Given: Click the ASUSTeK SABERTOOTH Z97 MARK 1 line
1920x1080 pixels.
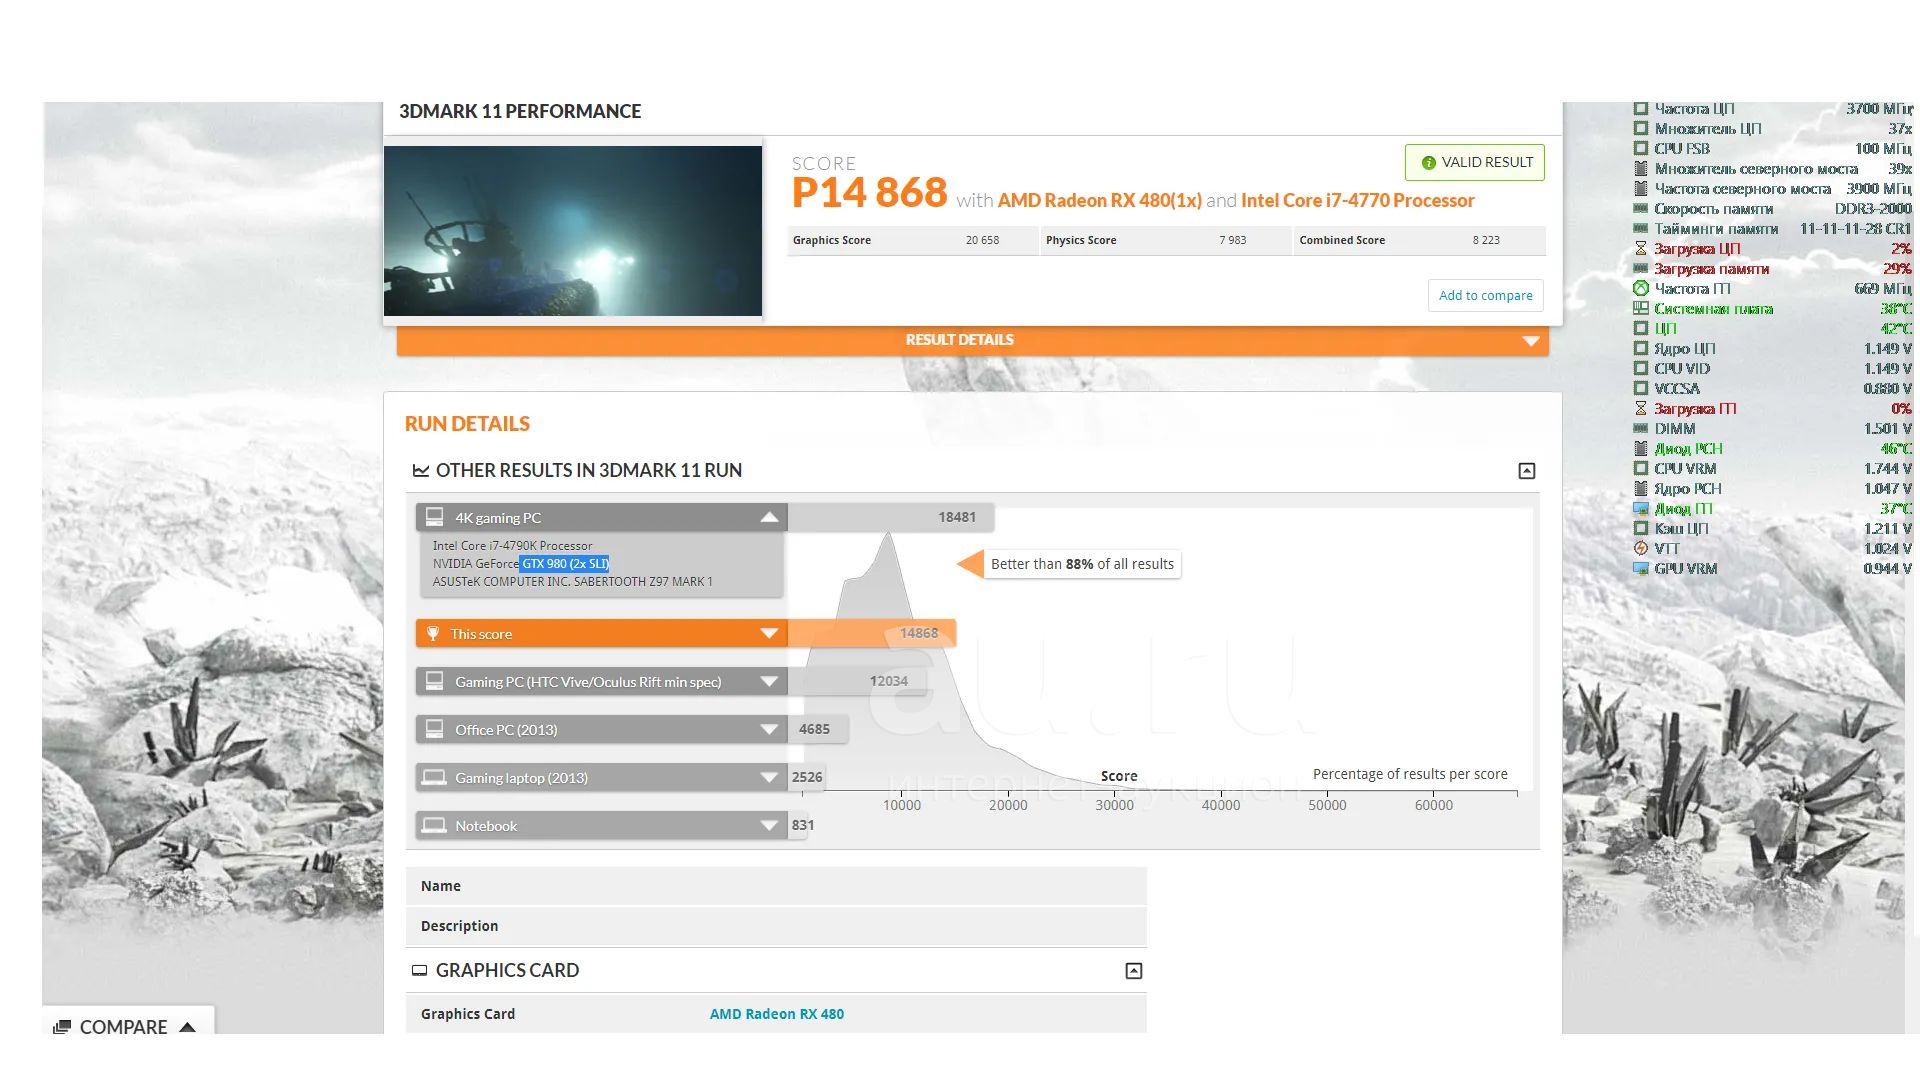Looking at the screenshot, I should pyautogui.click(x=572, y=582).
